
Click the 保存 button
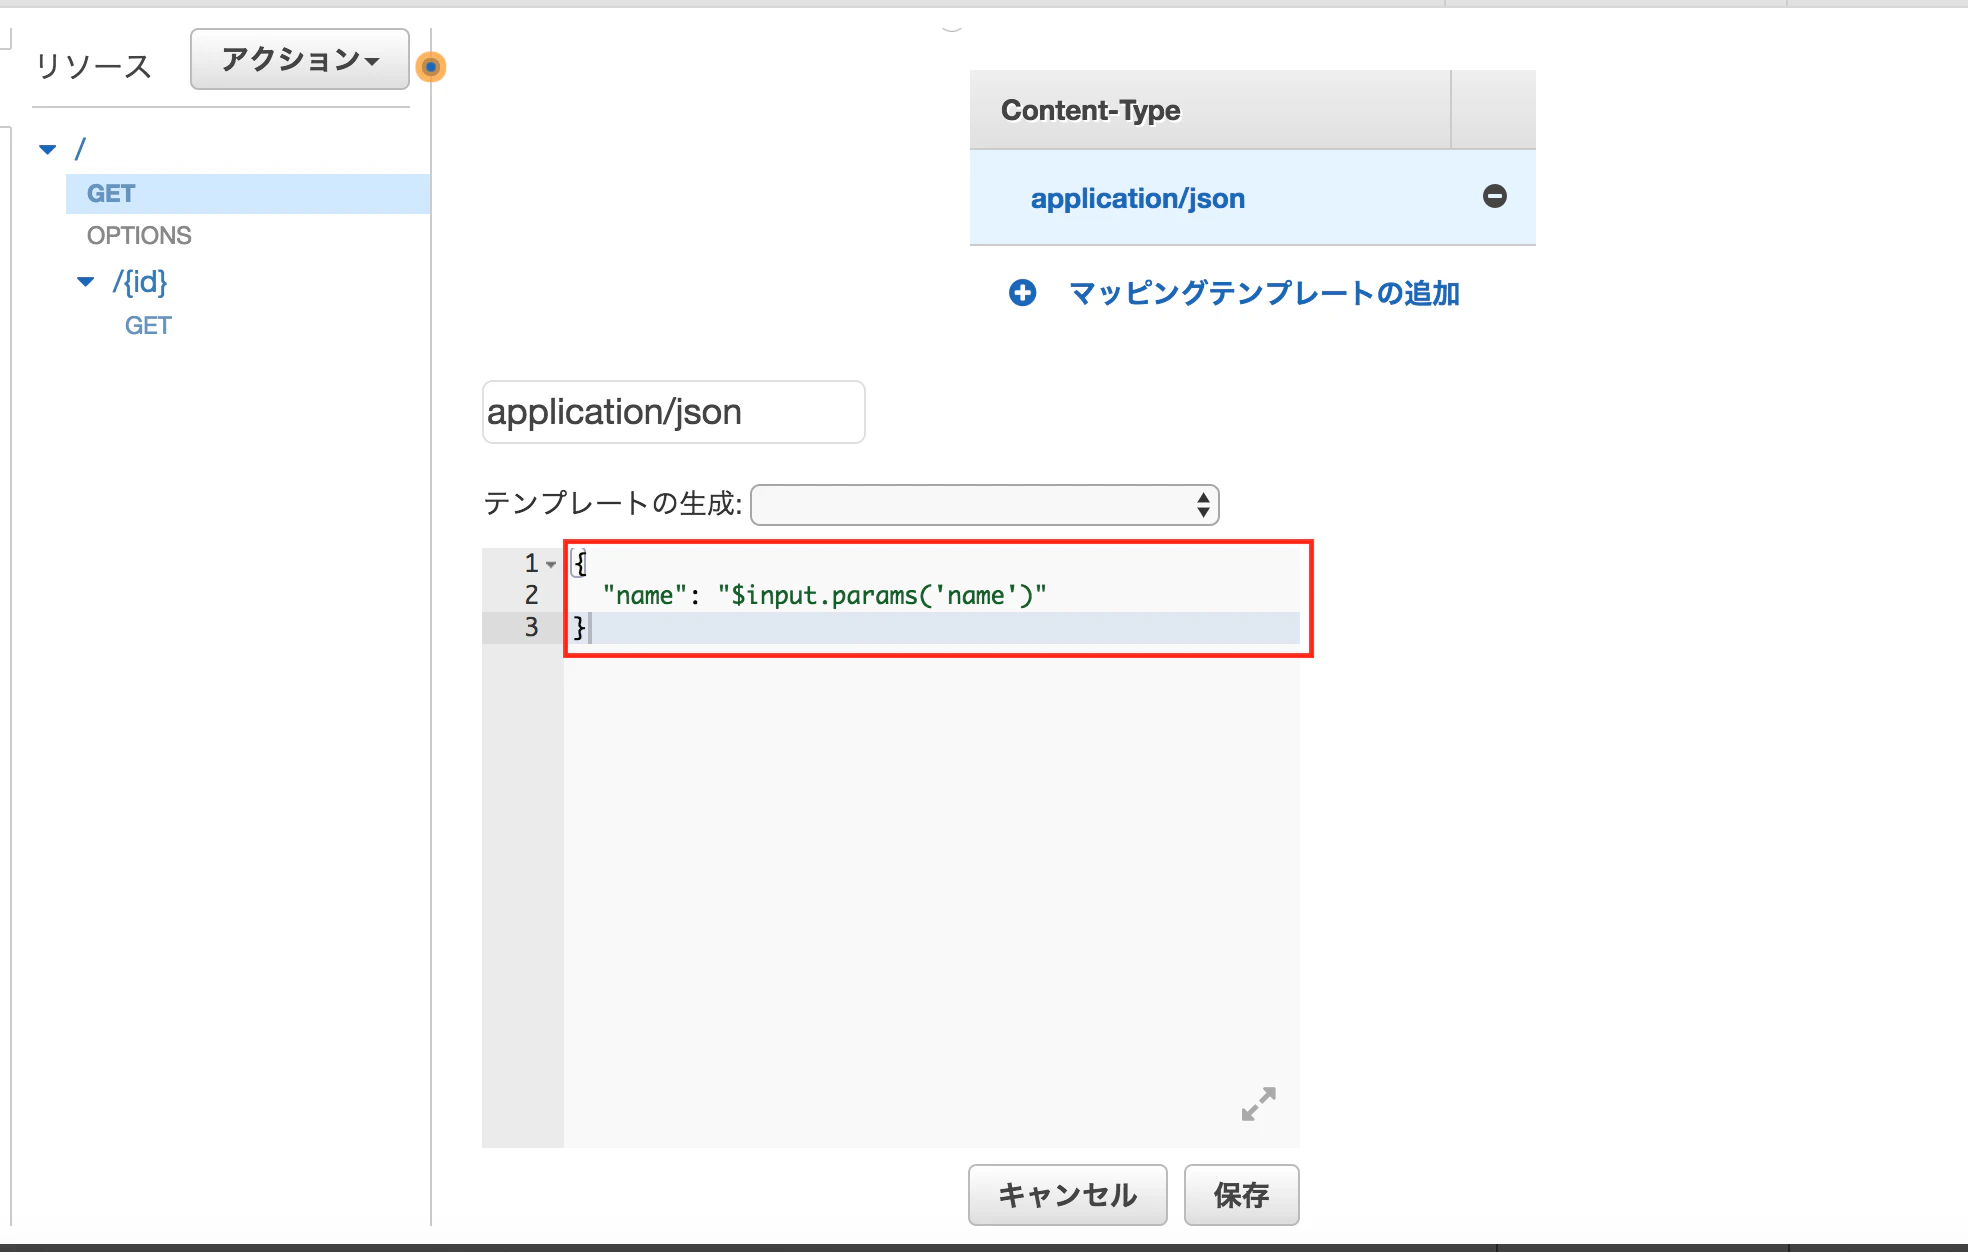tap(1242, 1195)
